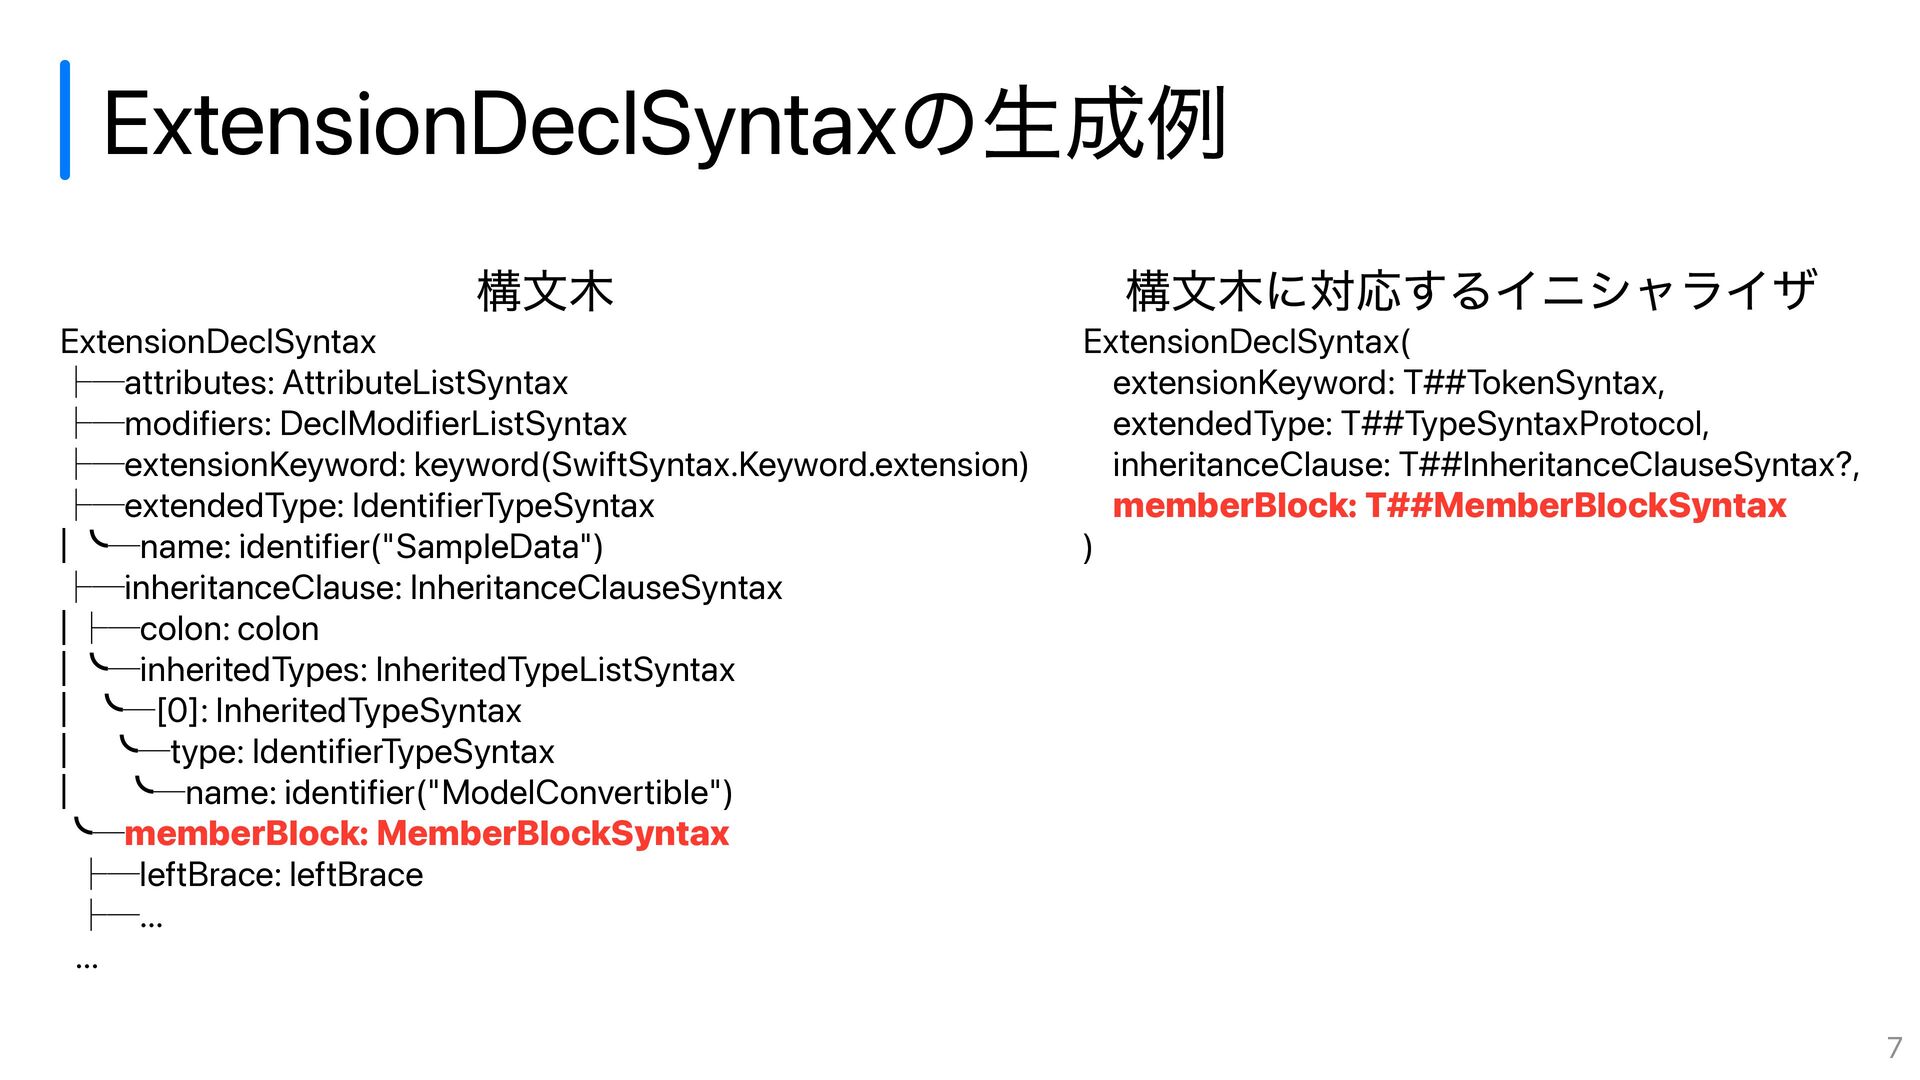1920x1080 pixels.
Task: Click extendedType: IdentifierTypeSyntax row
Action: 389,506
